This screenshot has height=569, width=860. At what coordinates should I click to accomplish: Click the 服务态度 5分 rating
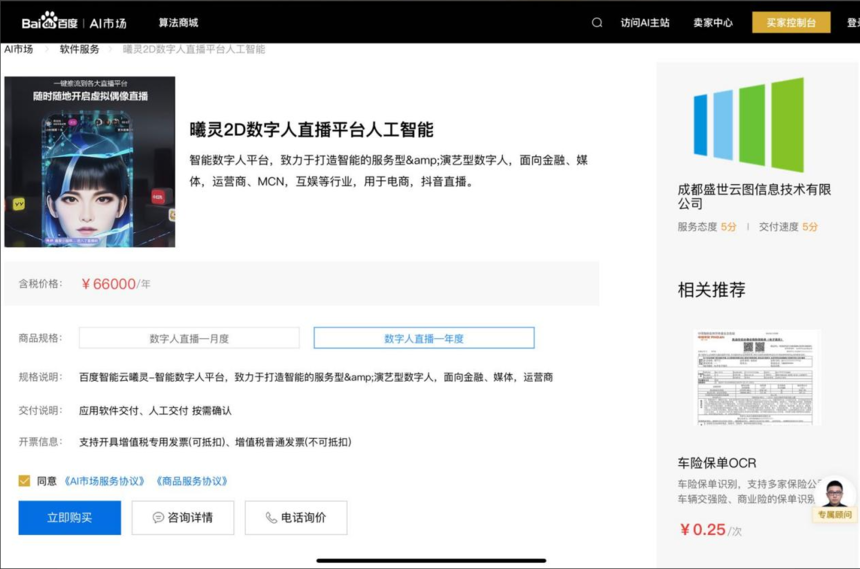707,227
